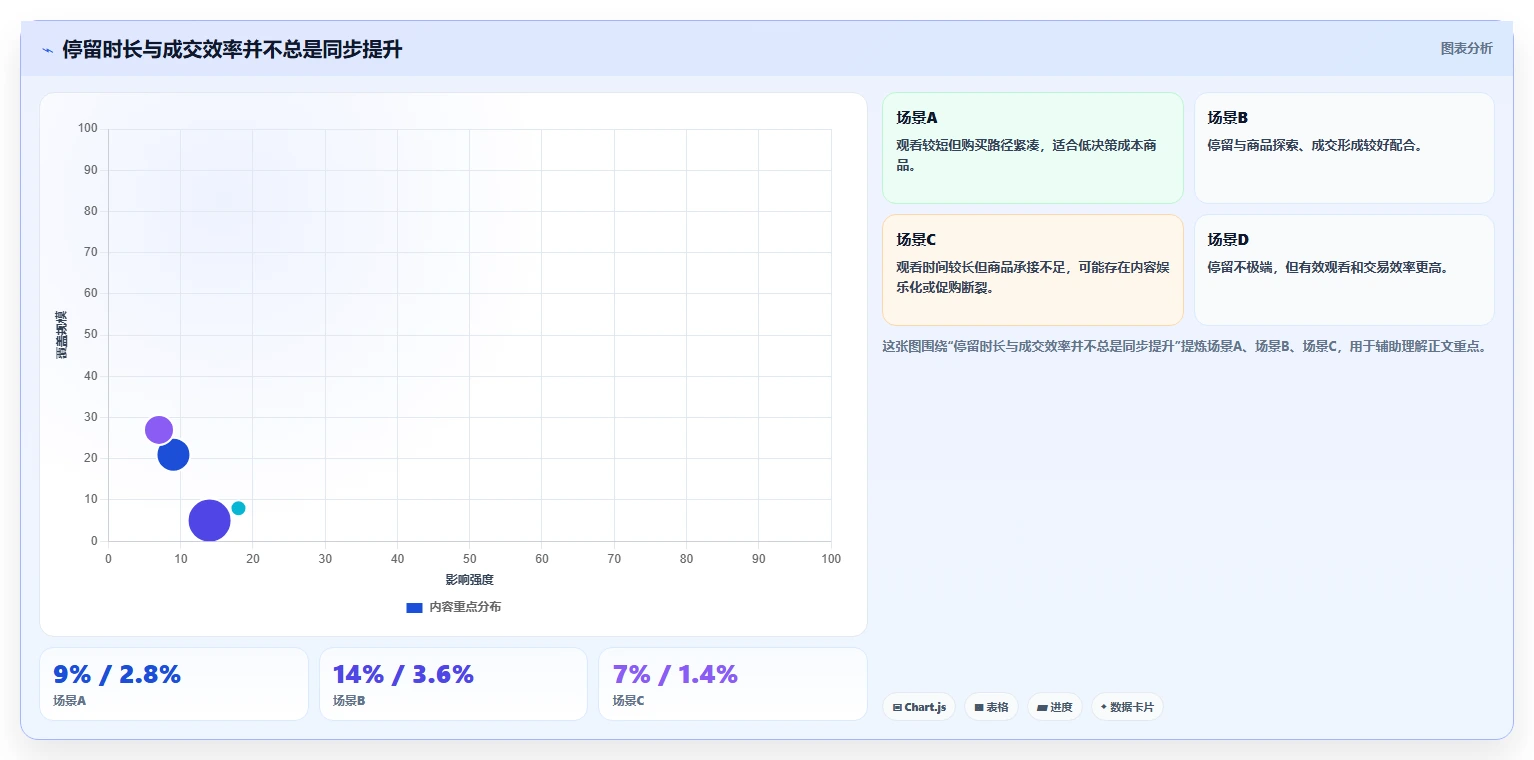Click the 影响强度 x-axis title
Image resolution: width=1534 pixels, height=760 pixels.
[470, 580]
